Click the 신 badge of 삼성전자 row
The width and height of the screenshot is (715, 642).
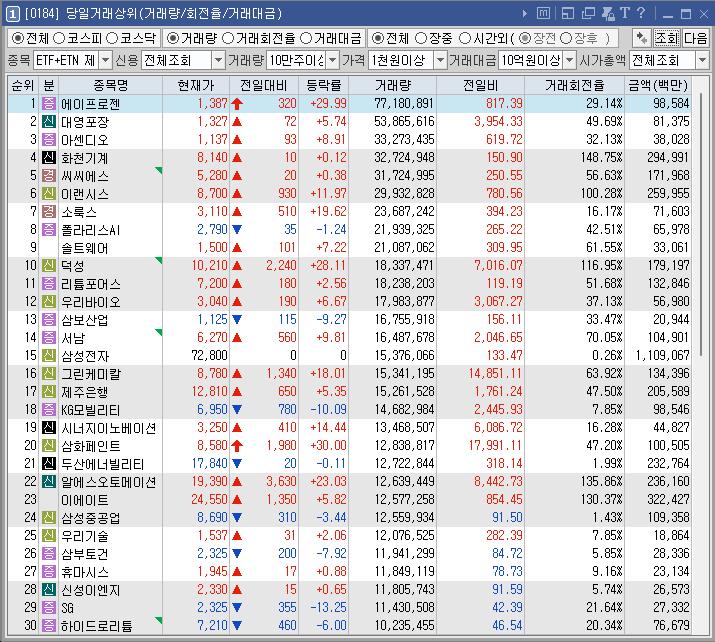click(x=49, y=355)
